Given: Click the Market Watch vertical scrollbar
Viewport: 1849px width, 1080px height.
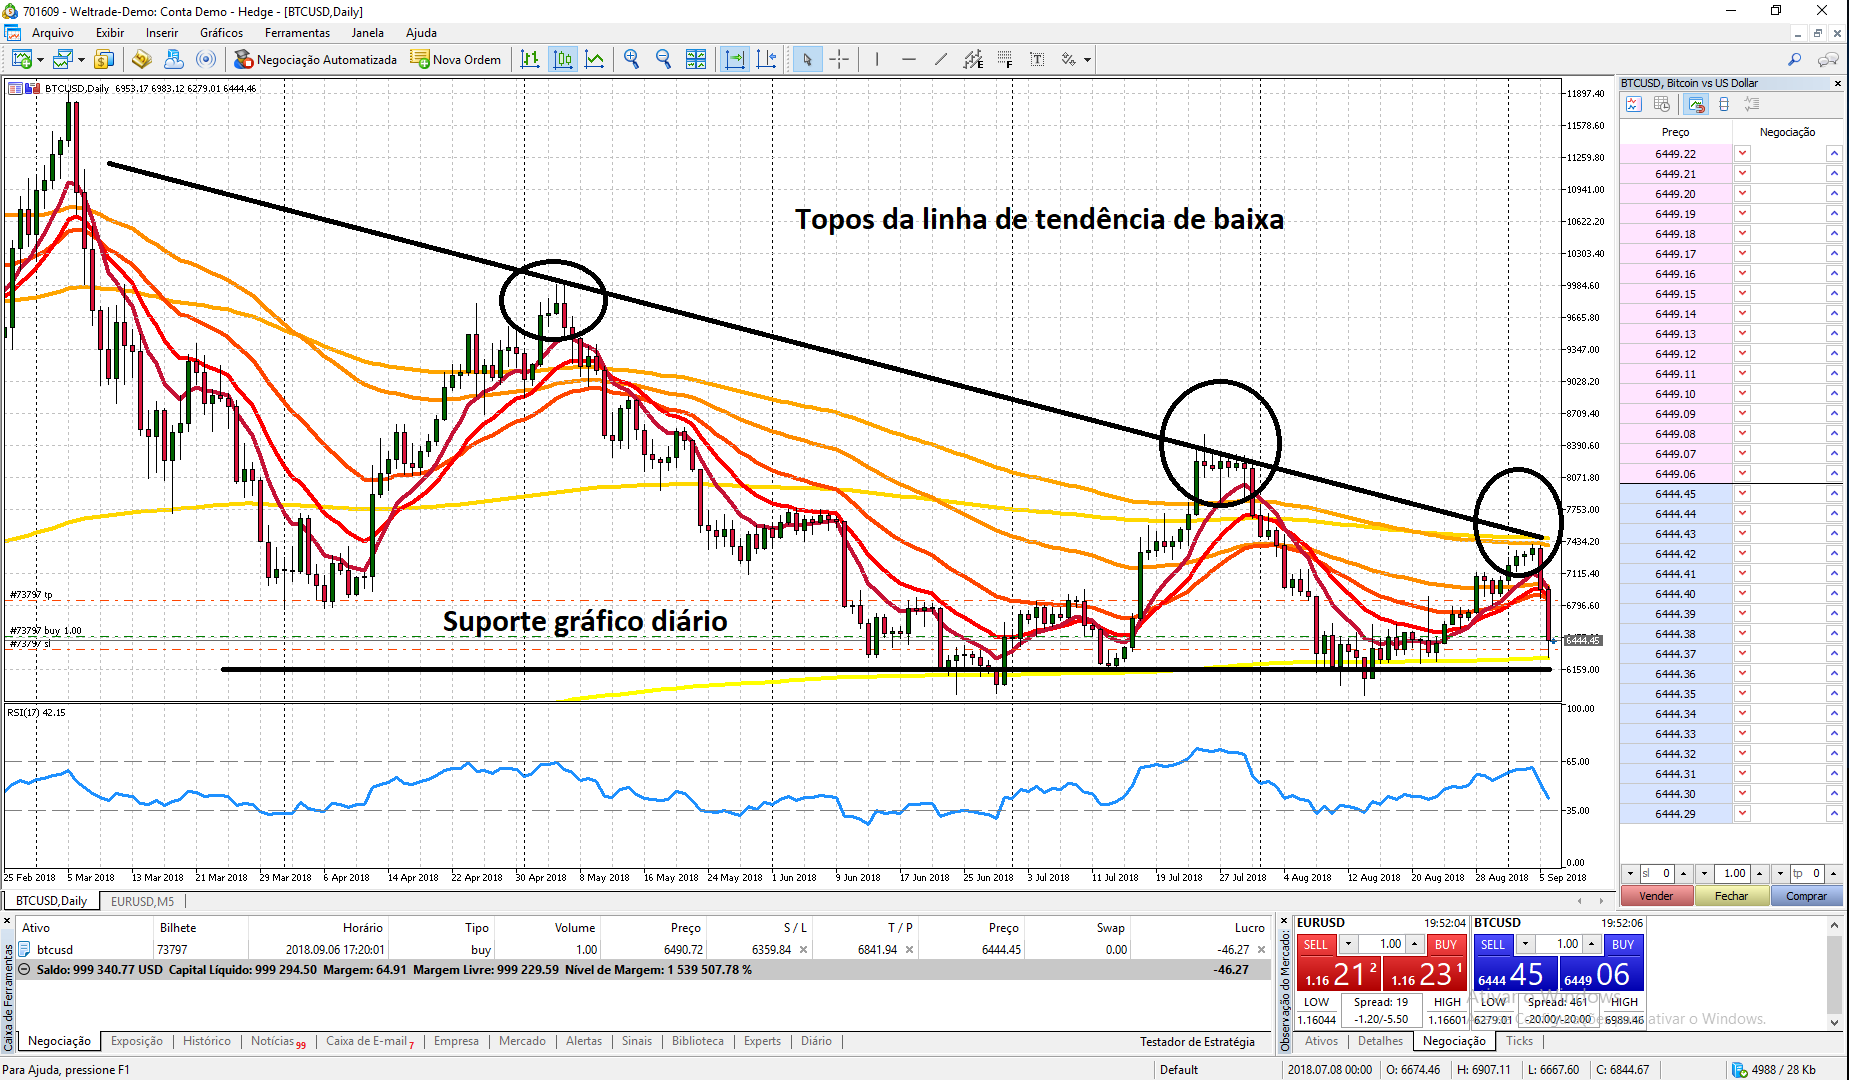Looking at the screenshot, I should (1834, 973).
